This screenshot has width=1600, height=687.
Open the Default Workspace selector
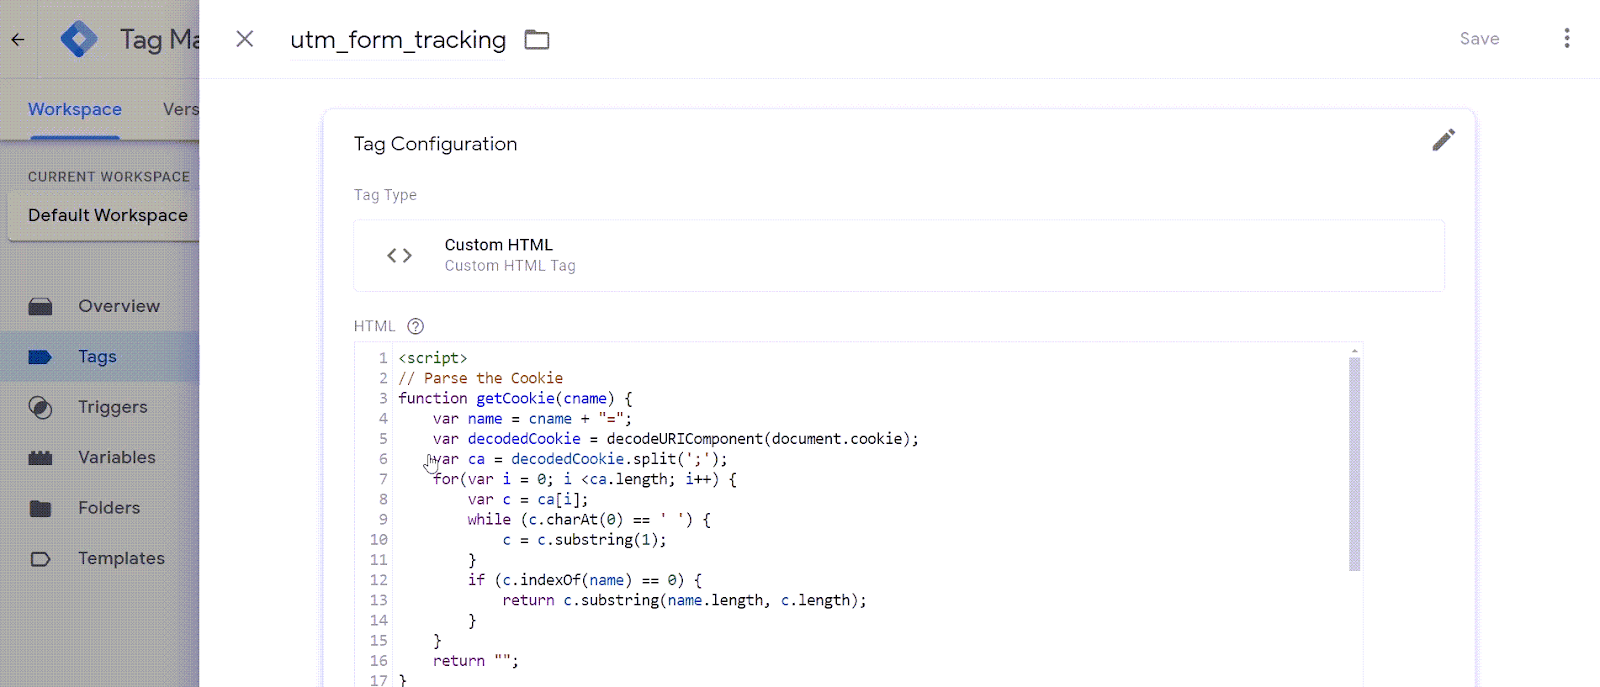pos(104,216)
